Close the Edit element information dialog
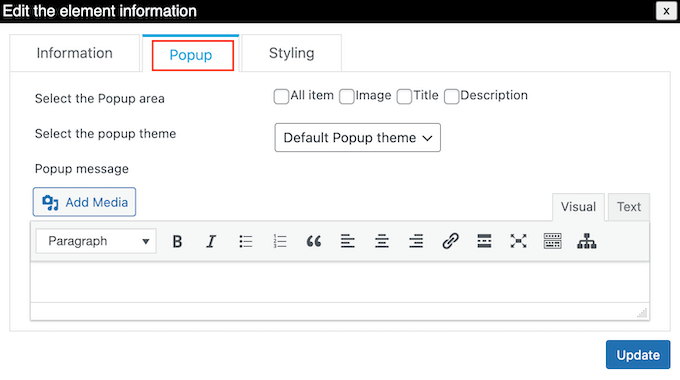Viewport: 680px width, 380px height. pos(666,11)
